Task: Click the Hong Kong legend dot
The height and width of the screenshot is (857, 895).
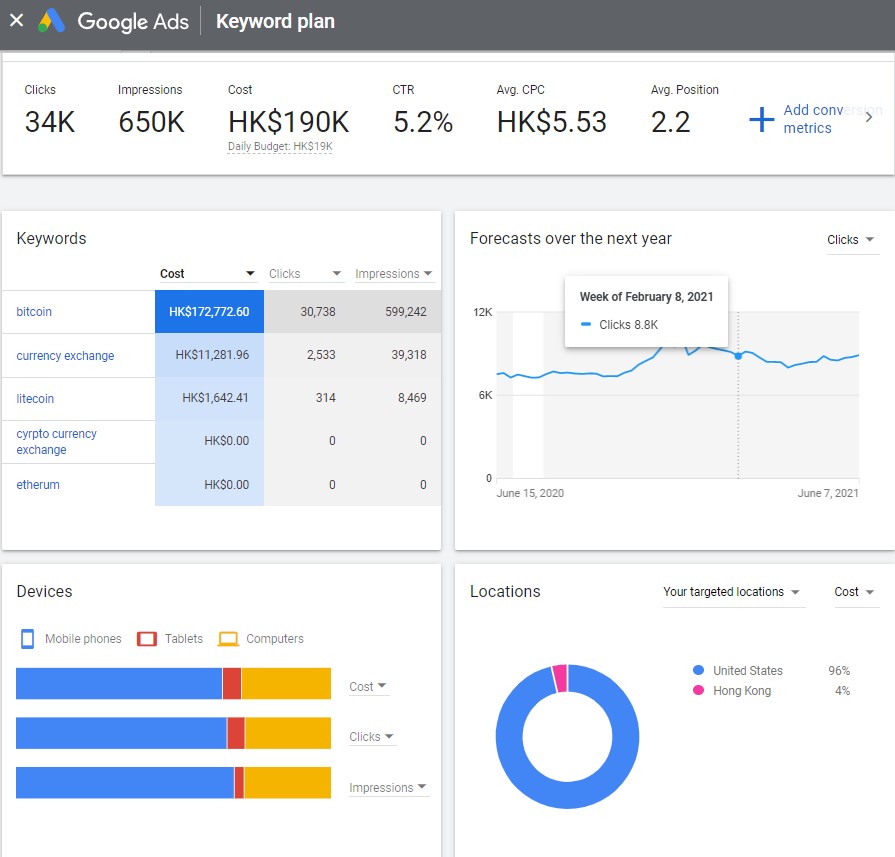Action: pyautogui.click(x=698, y=691)
